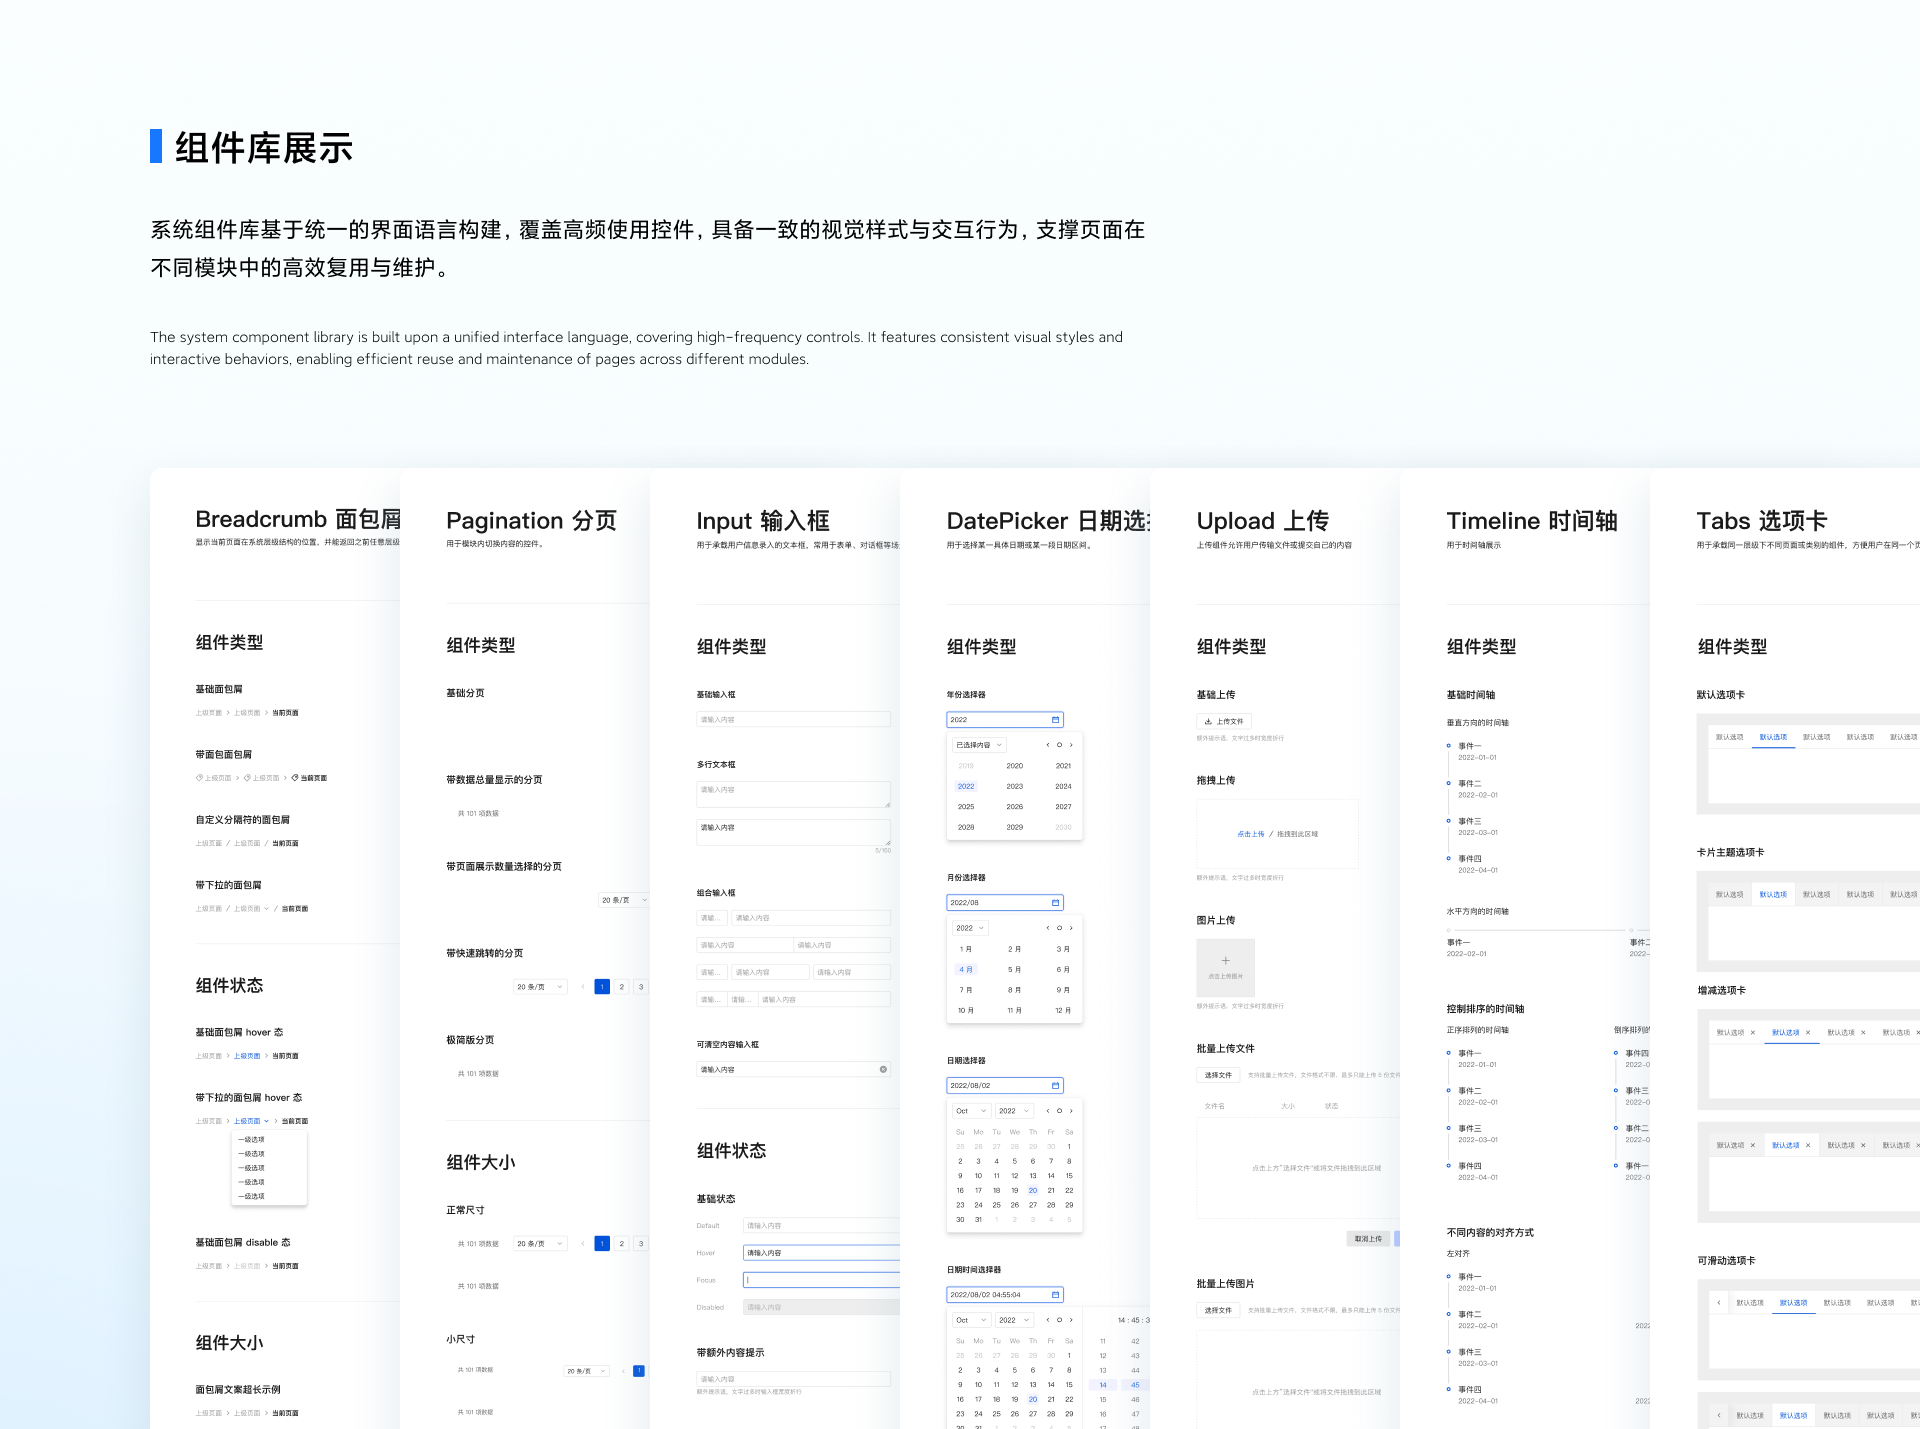Click page 2 under 带快速跳转的分页
Viewport: 1920px width, 1429px height.
[x=621, y=987]
